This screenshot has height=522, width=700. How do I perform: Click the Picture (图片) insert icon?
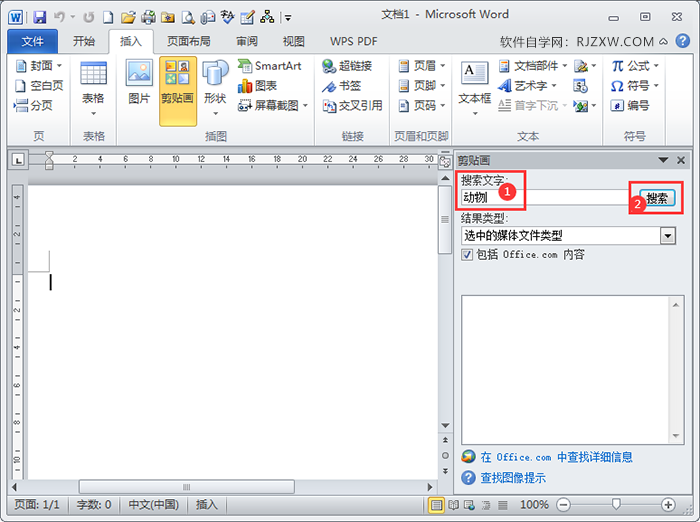(139, 82)
